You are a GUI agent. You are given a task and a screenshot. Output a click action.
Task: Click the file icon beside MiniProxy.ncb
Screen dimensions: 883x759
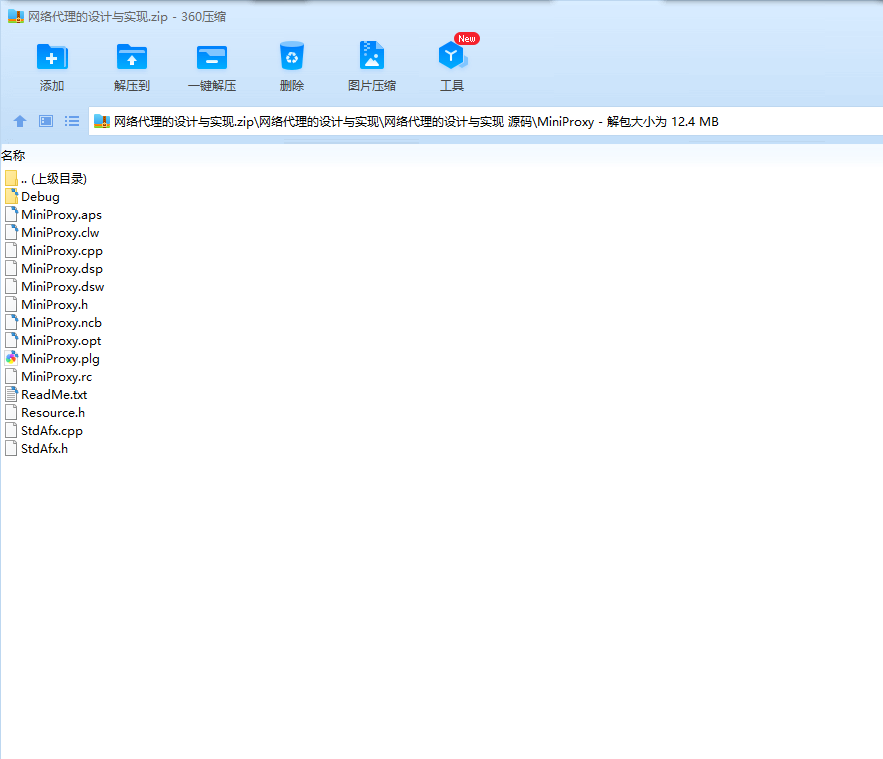(x=11, y=323)
